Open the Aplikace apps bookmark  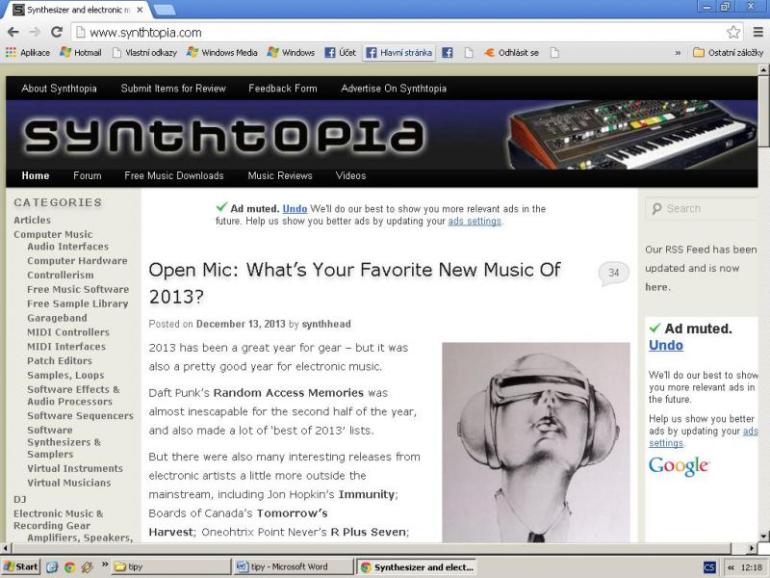28,53
